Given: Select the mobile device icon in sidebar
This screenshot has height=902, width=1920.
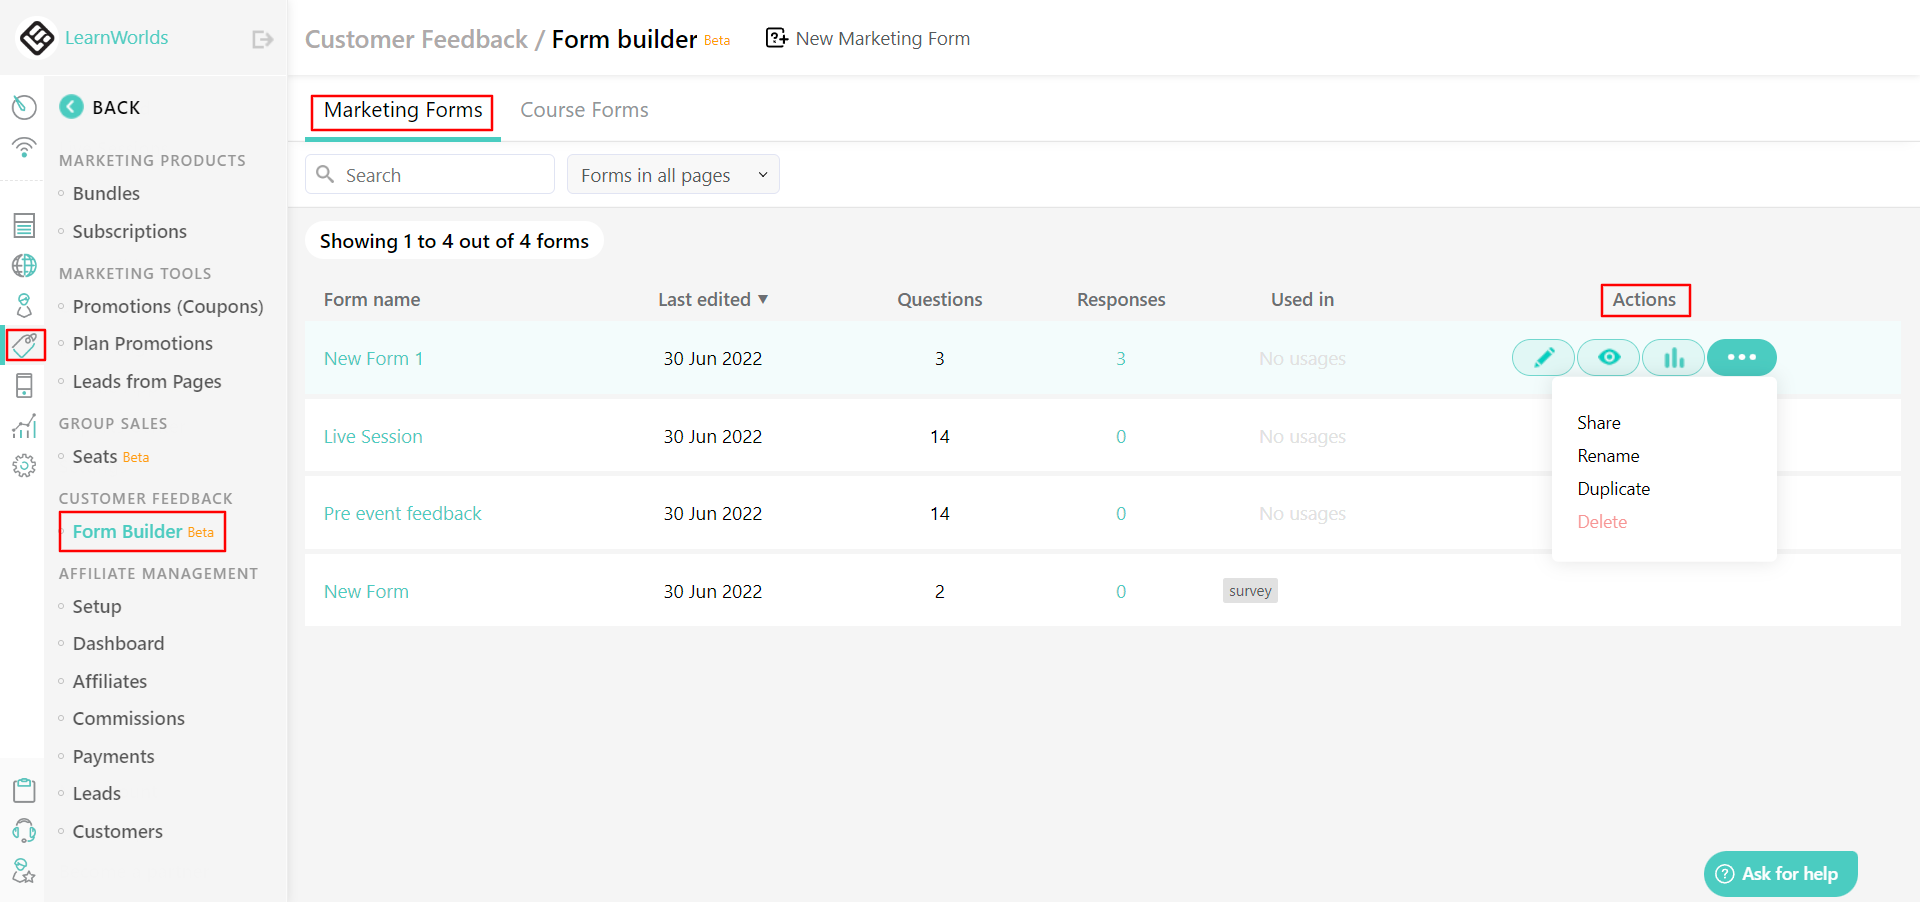Looking at the screenshot, I should [x=24, y=385].
